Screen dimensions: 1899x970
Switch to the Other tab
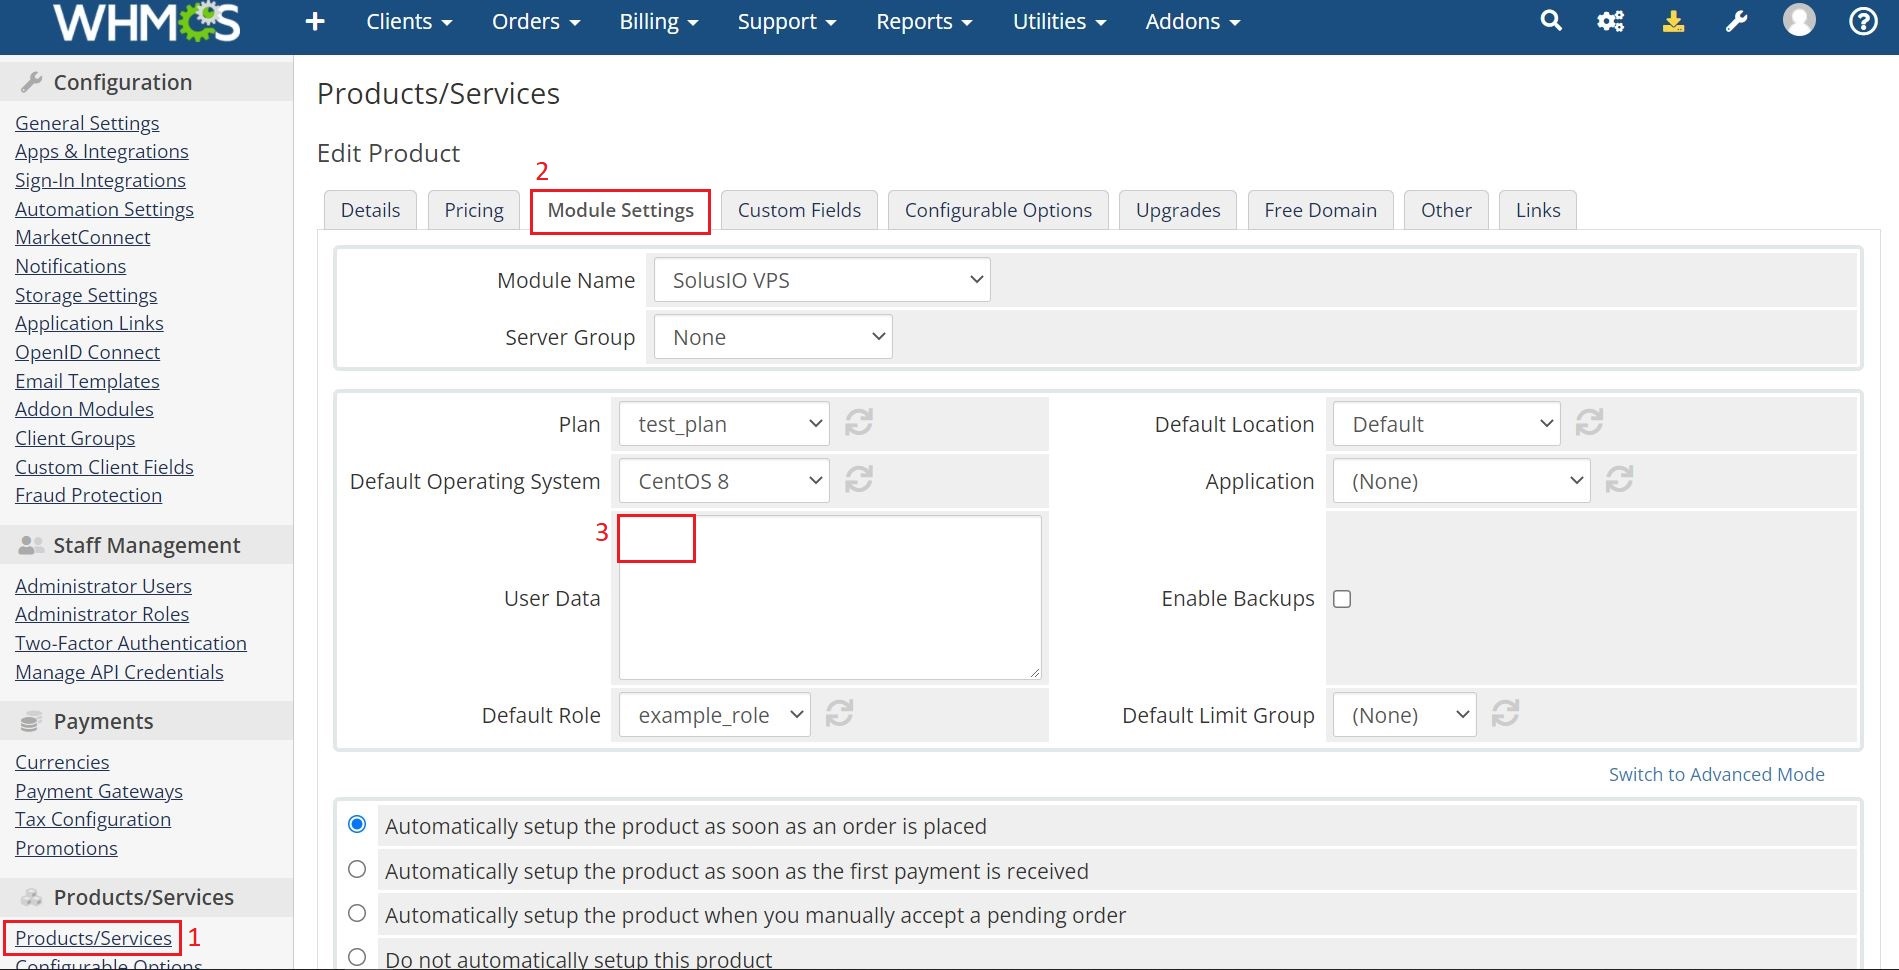click(x=1446, y=210)
